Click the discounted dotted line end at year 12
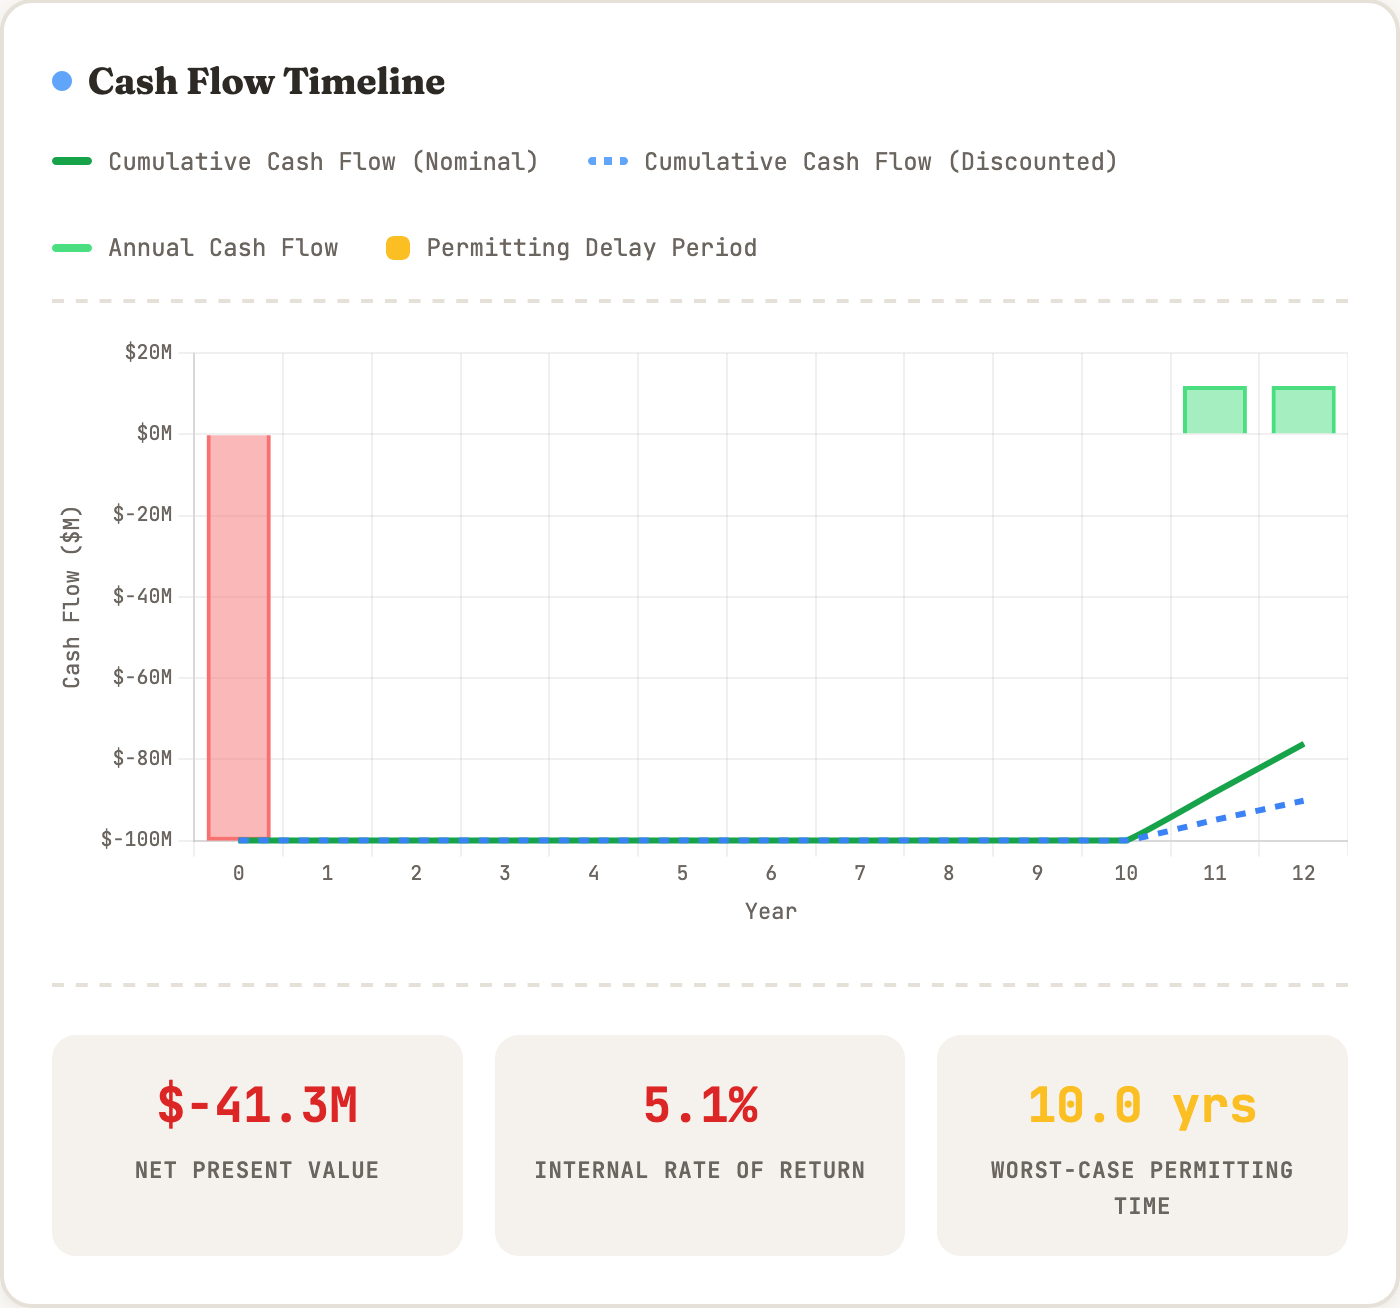 pyautogui.click(x=1303, y=800)
